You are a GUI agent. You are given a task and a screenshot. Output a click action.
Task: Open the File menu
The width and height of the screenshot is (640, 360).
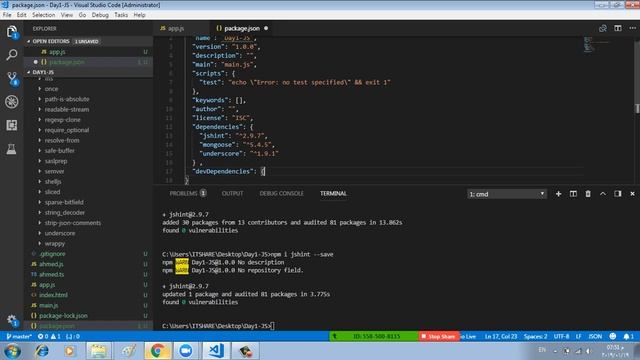pyautogui.click(x=7, y=15)
